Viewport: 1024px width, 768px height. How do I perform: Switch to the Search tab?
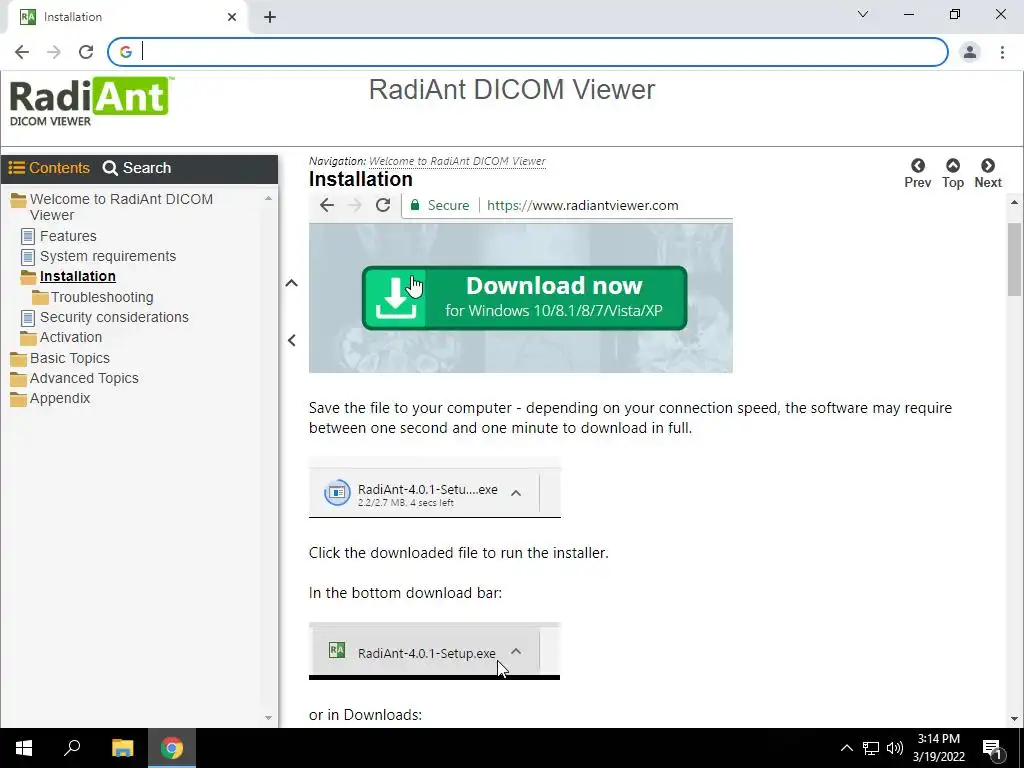tap(136, 168)
